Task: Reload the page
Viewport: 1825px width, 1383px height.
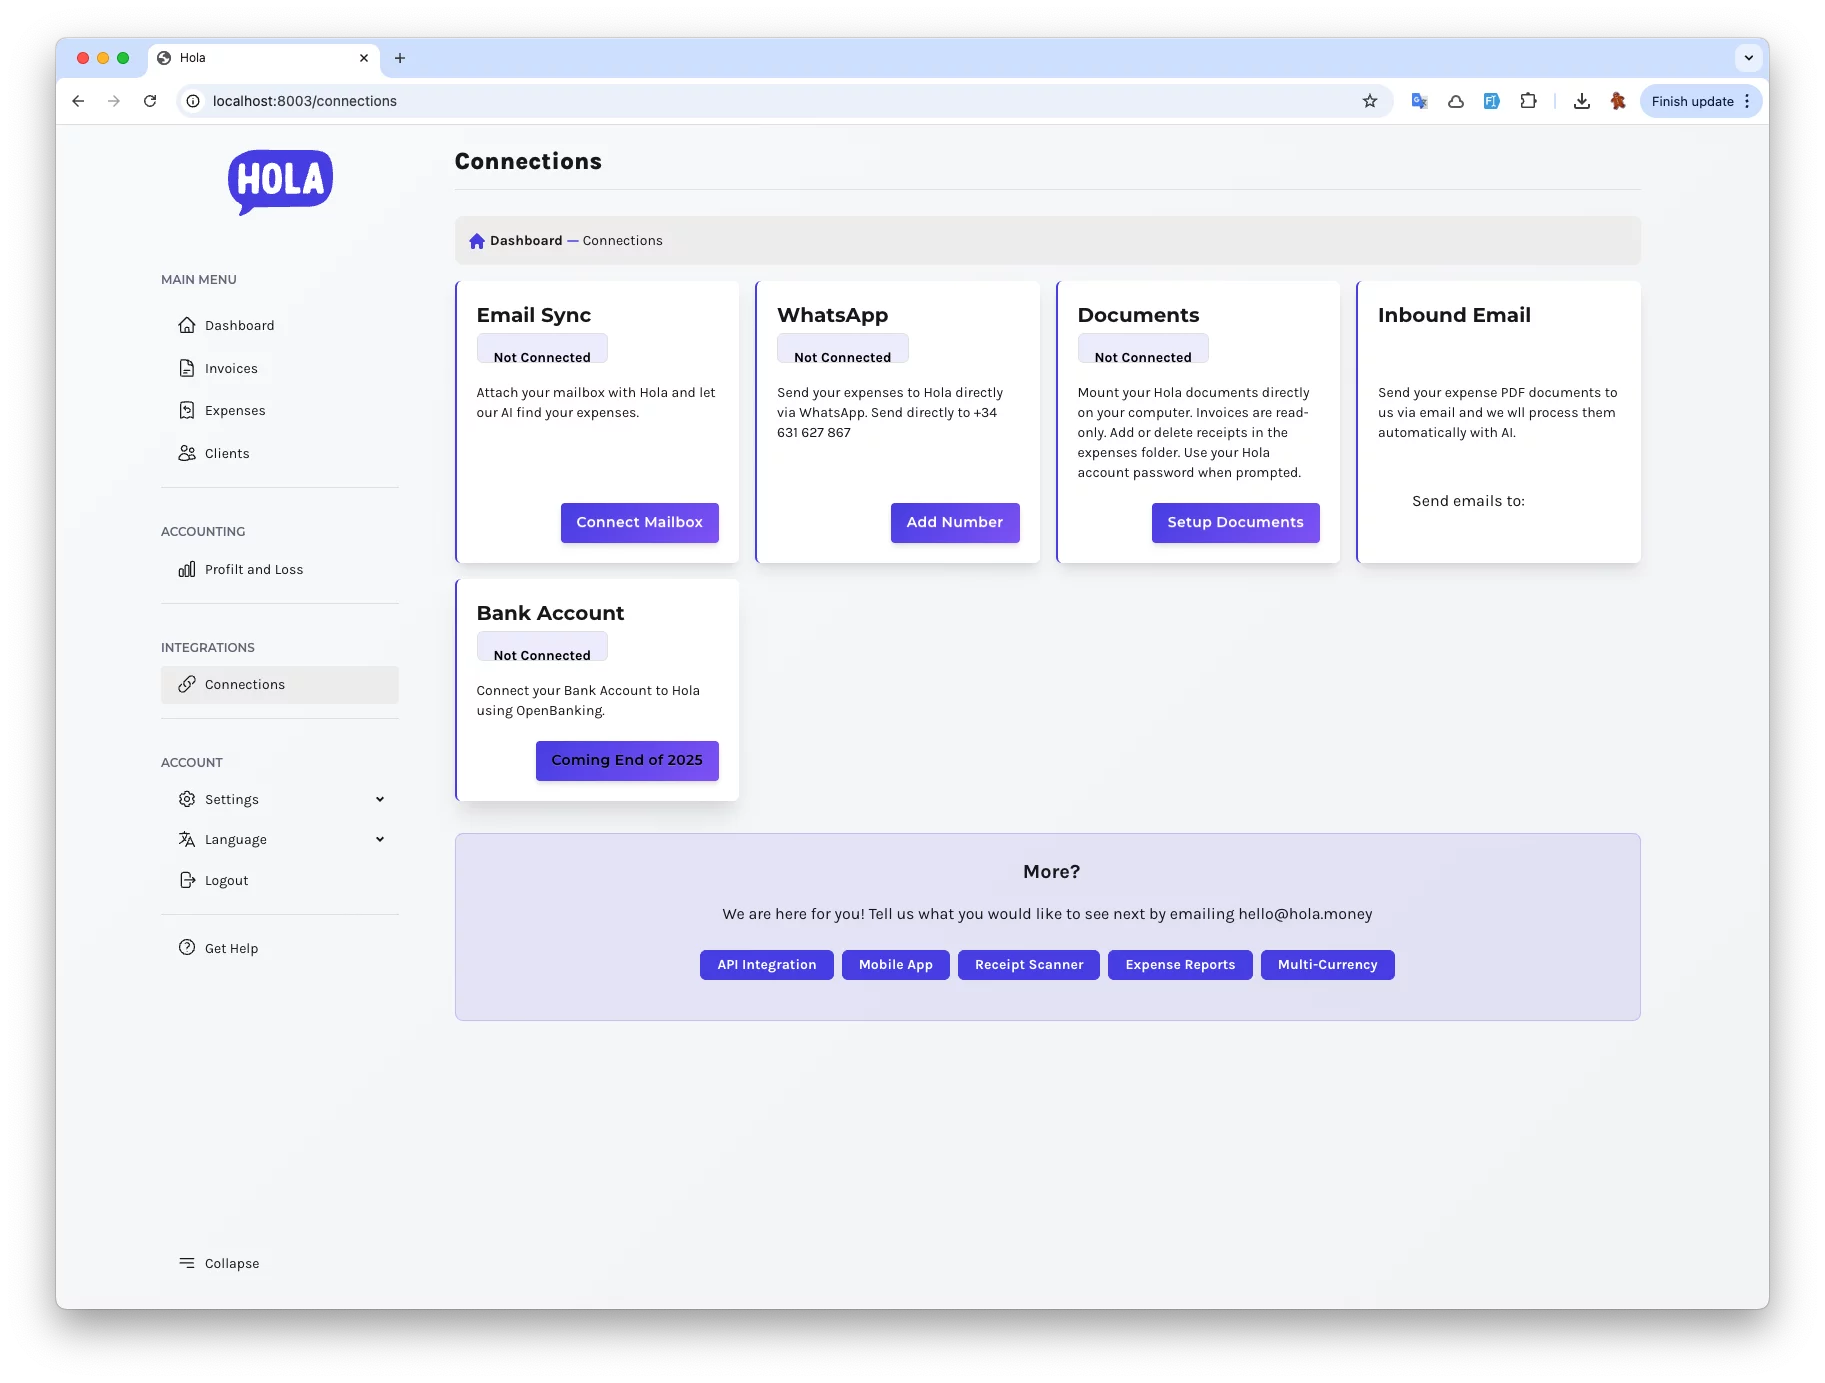Action: click(x=150, y=101)
